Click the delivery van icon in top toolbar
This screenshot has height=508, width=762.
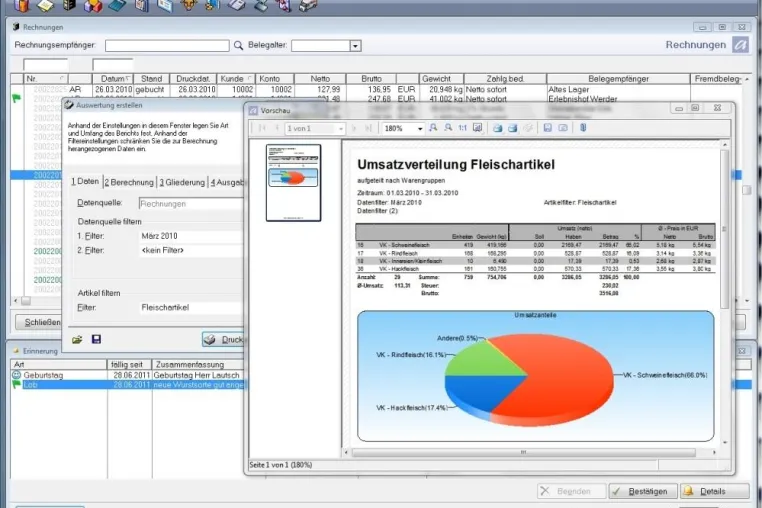[308, 5]
